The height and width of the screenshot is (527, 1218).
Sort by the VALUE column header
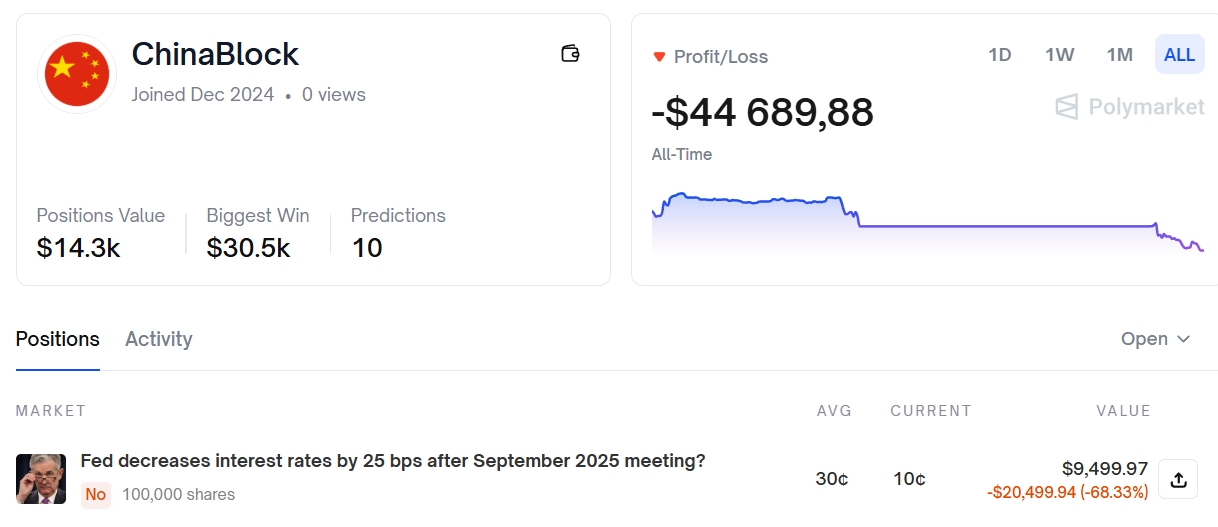pos(1123,411)
